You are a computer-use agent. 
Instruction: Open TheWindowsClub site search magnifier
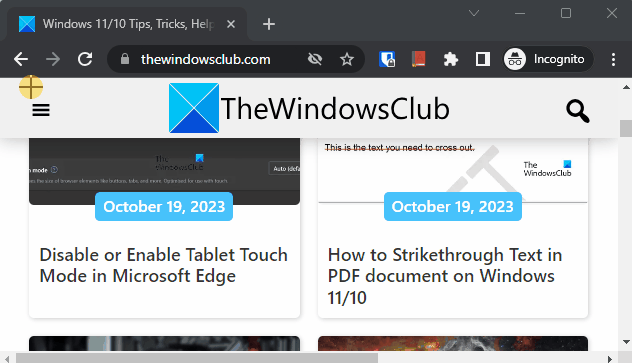click(x=578, y=111)
